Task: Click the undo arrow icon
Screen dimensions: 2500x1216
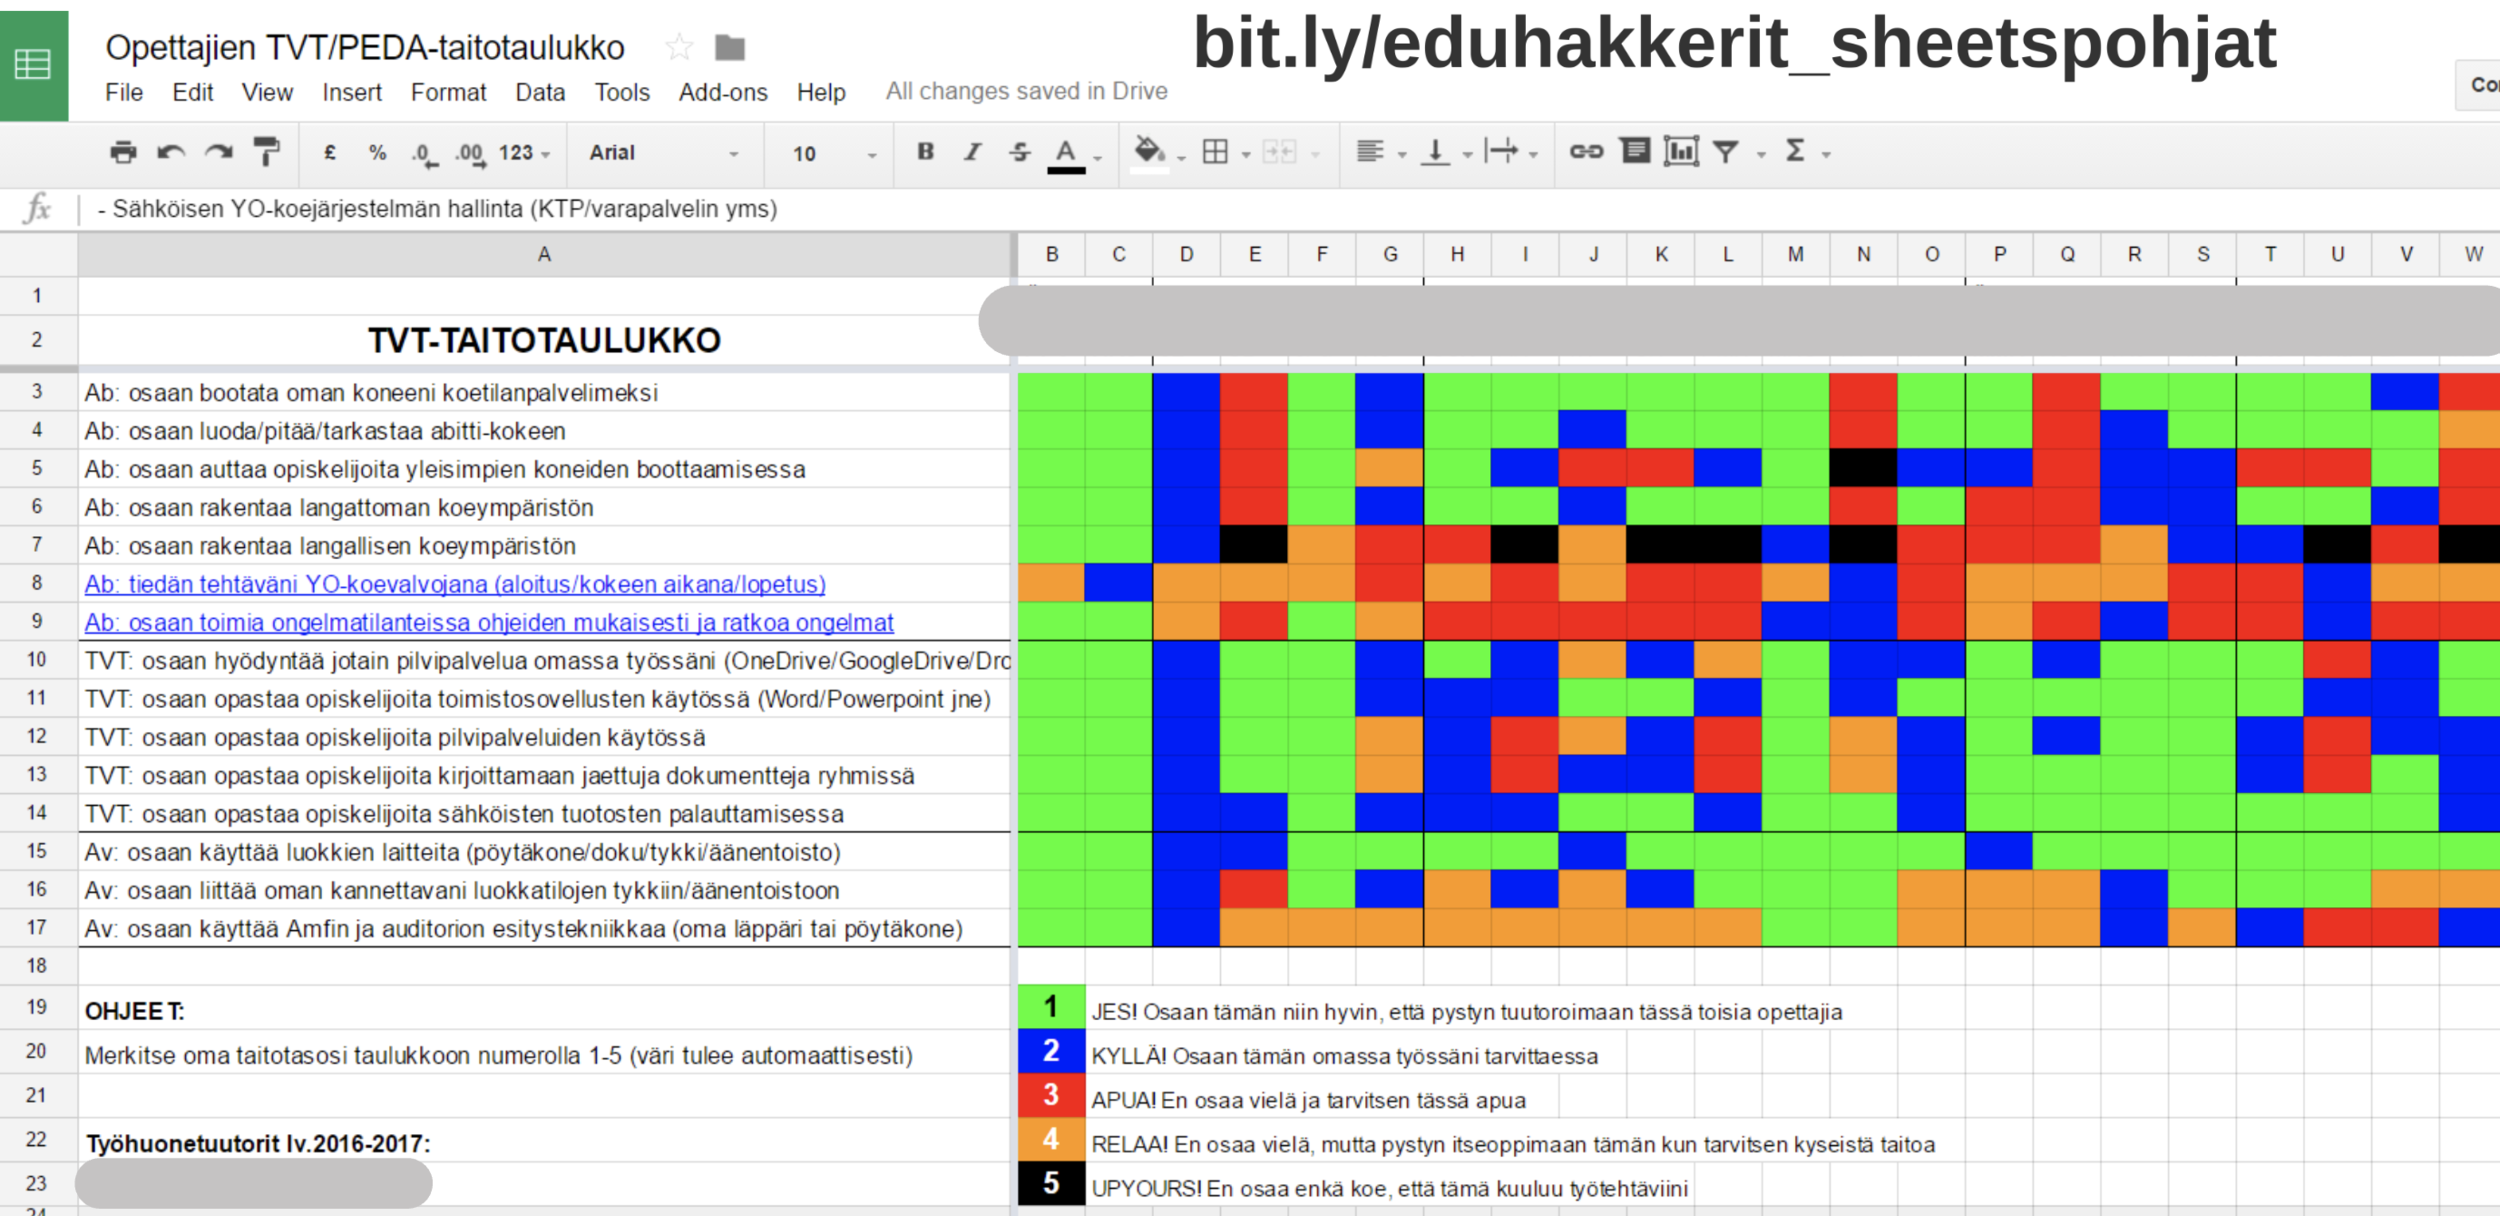Action: click(x=171, y=152)
